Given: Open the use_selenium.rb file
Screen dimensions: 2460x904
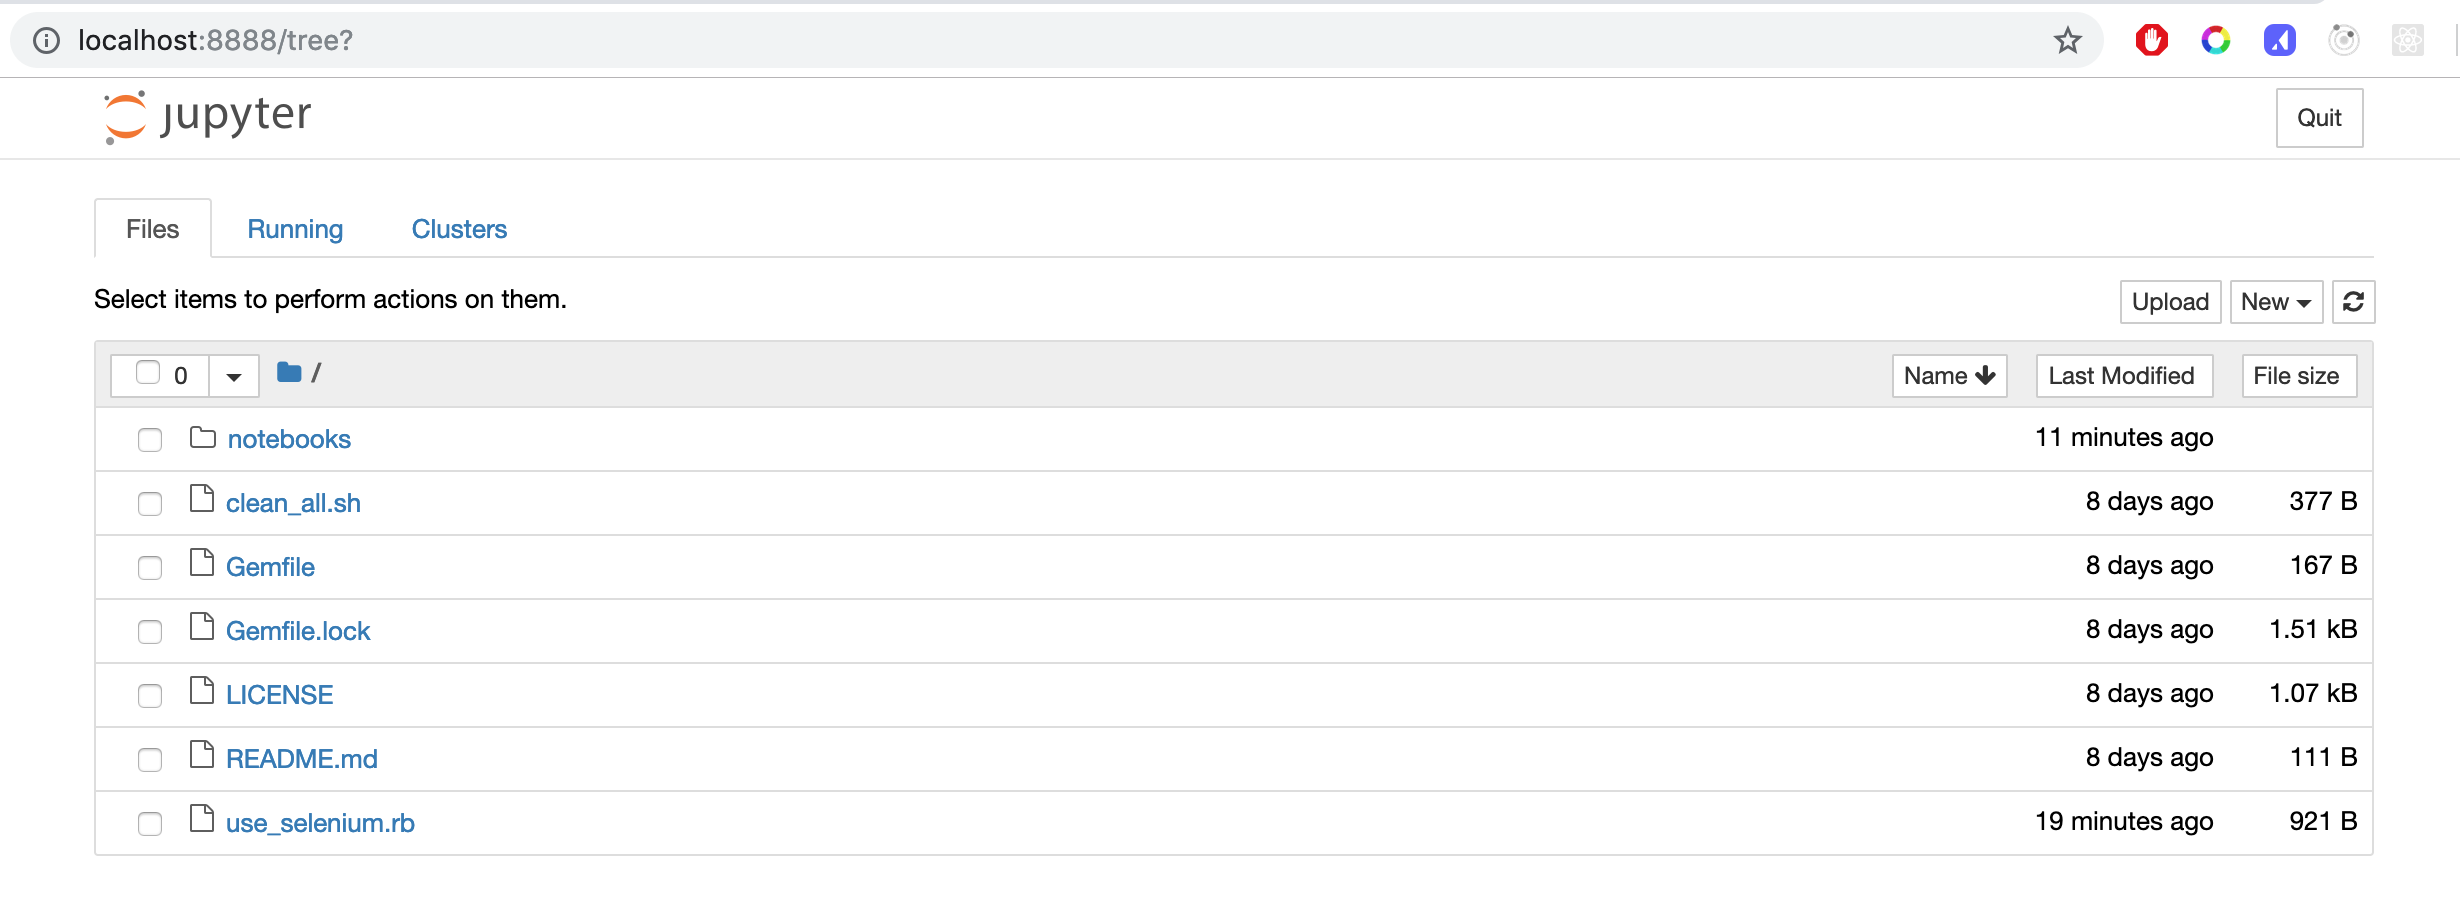Looking at the screenshot, I should 320,822.
